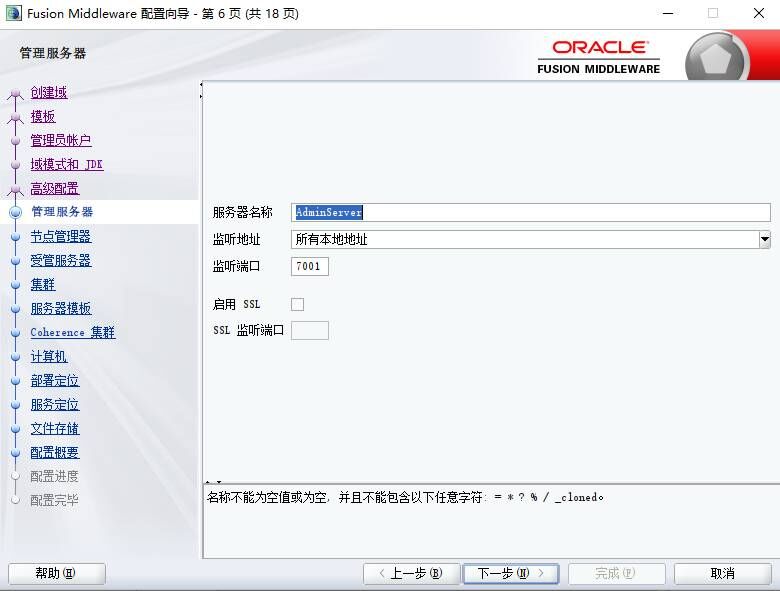Click the 监听端口 7001 field

click(309, 266)
